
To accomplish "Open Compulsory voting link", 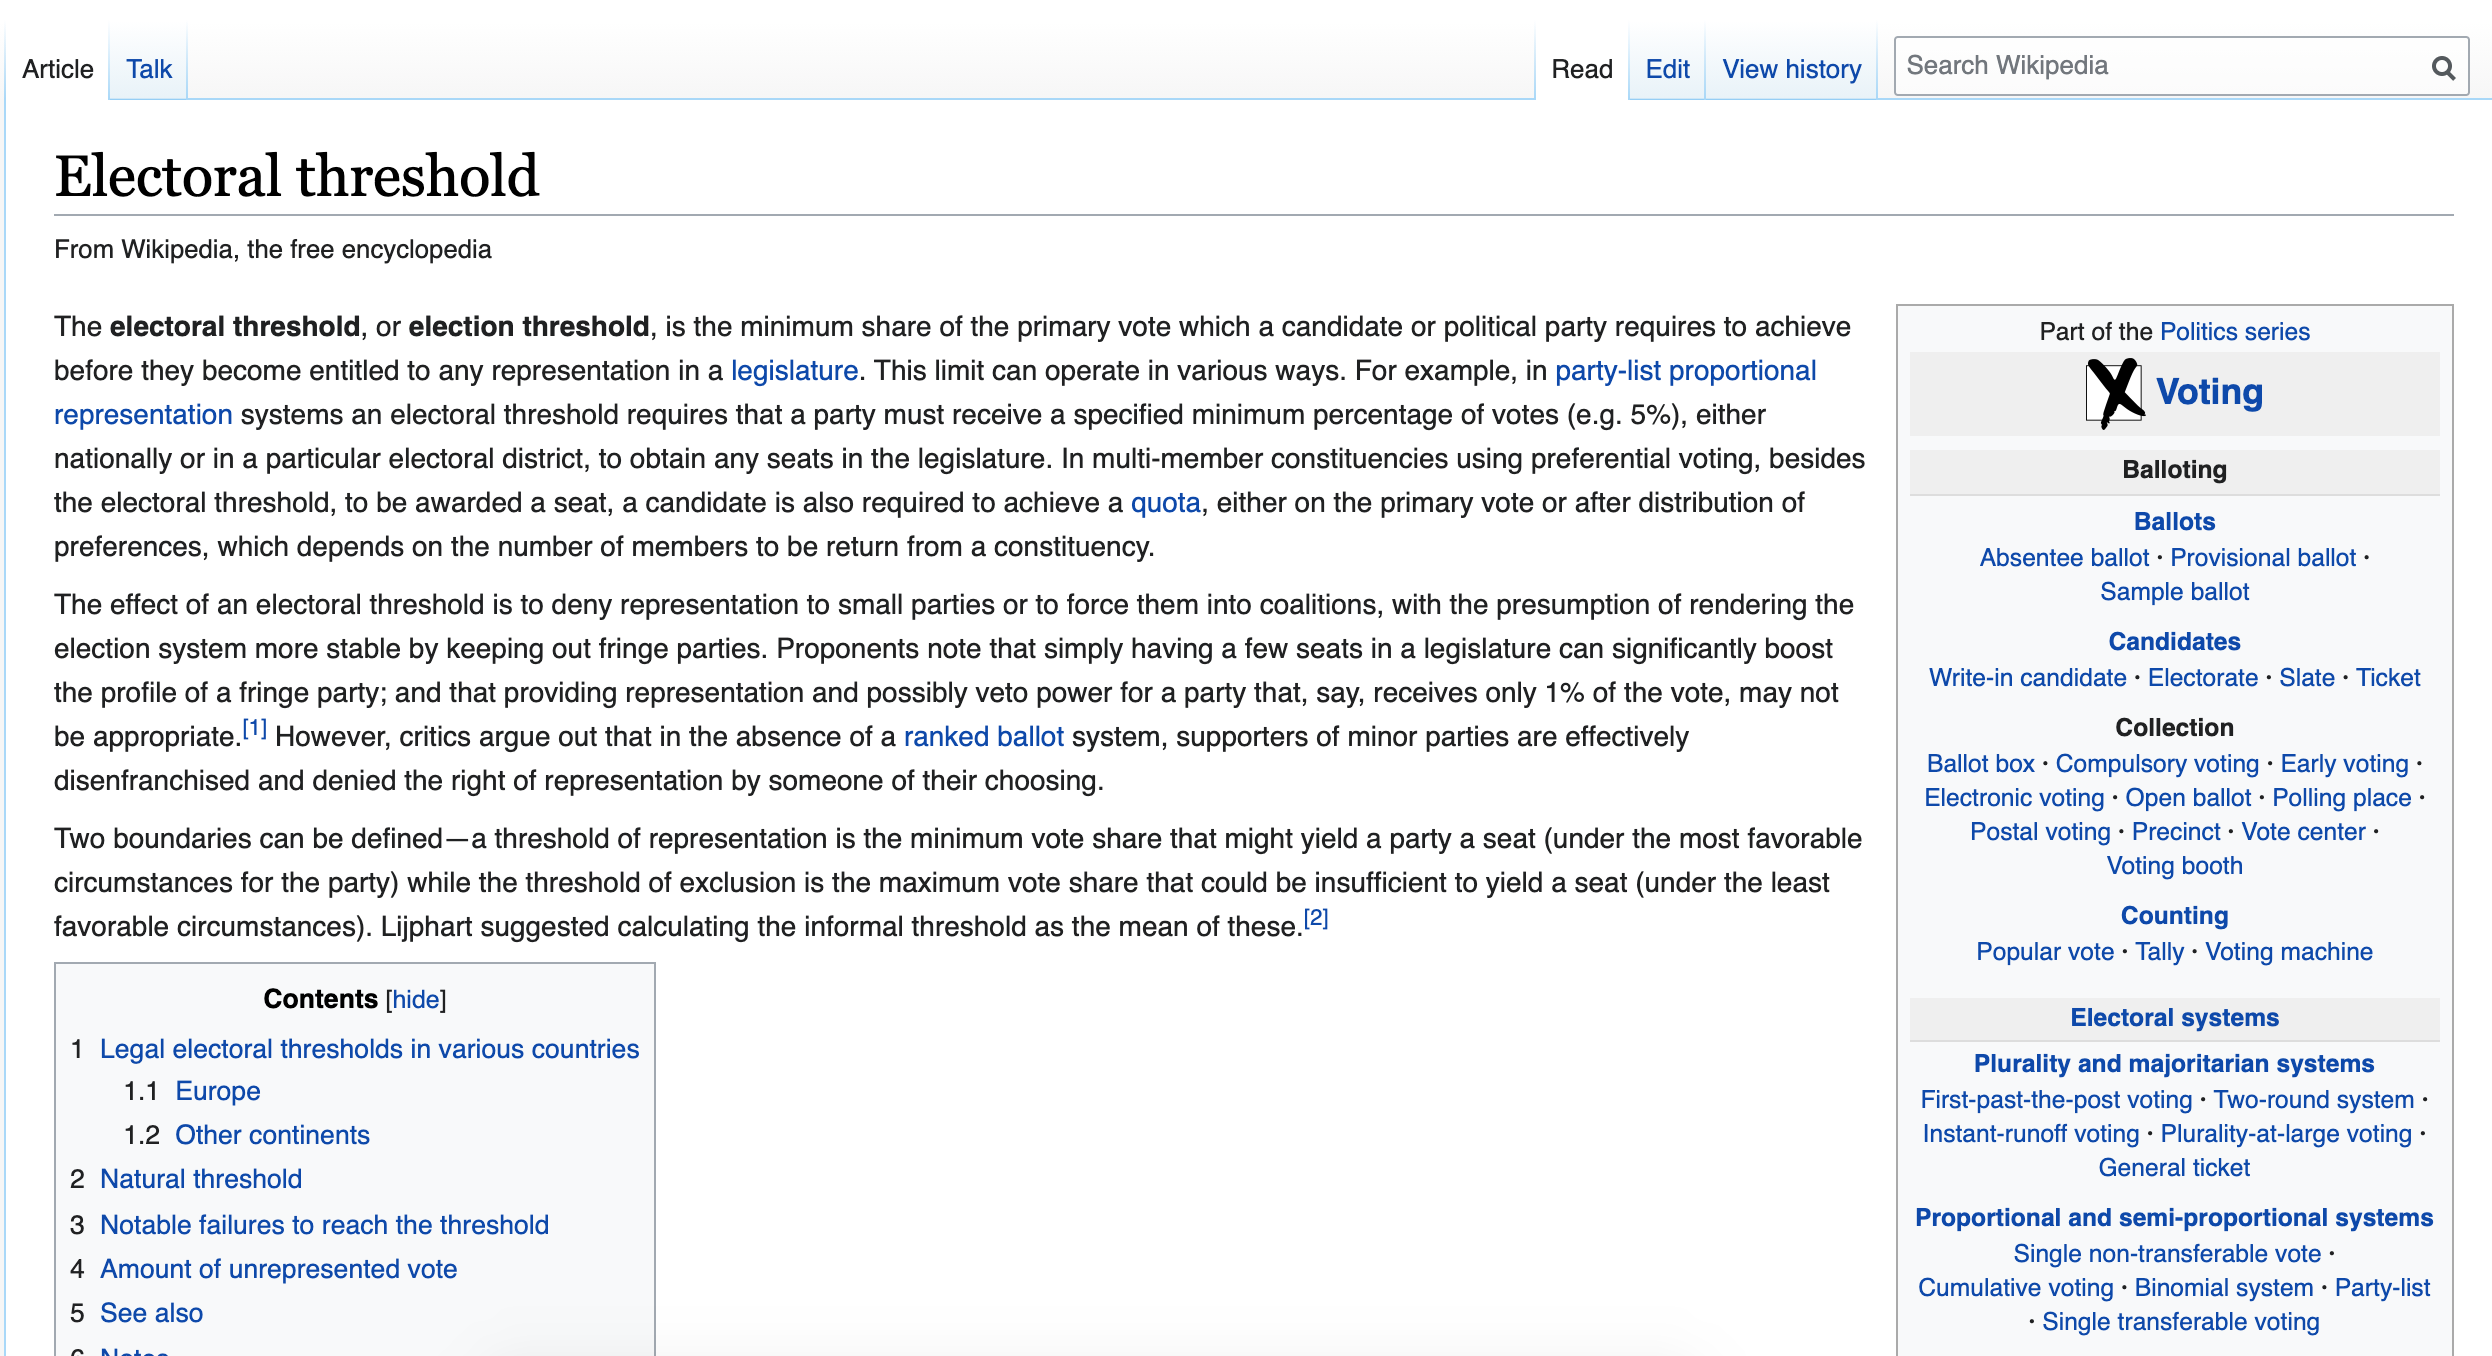I will (x=2157, y=764).
